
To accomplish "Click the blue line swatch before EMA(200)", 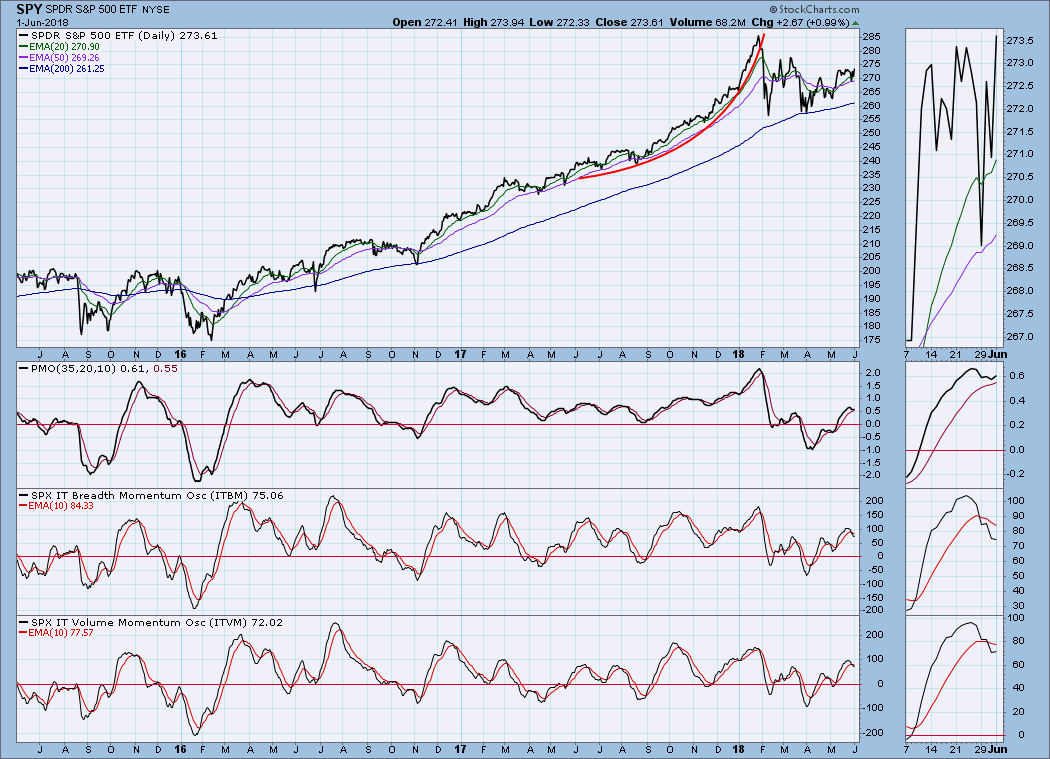I will (24, 68).
